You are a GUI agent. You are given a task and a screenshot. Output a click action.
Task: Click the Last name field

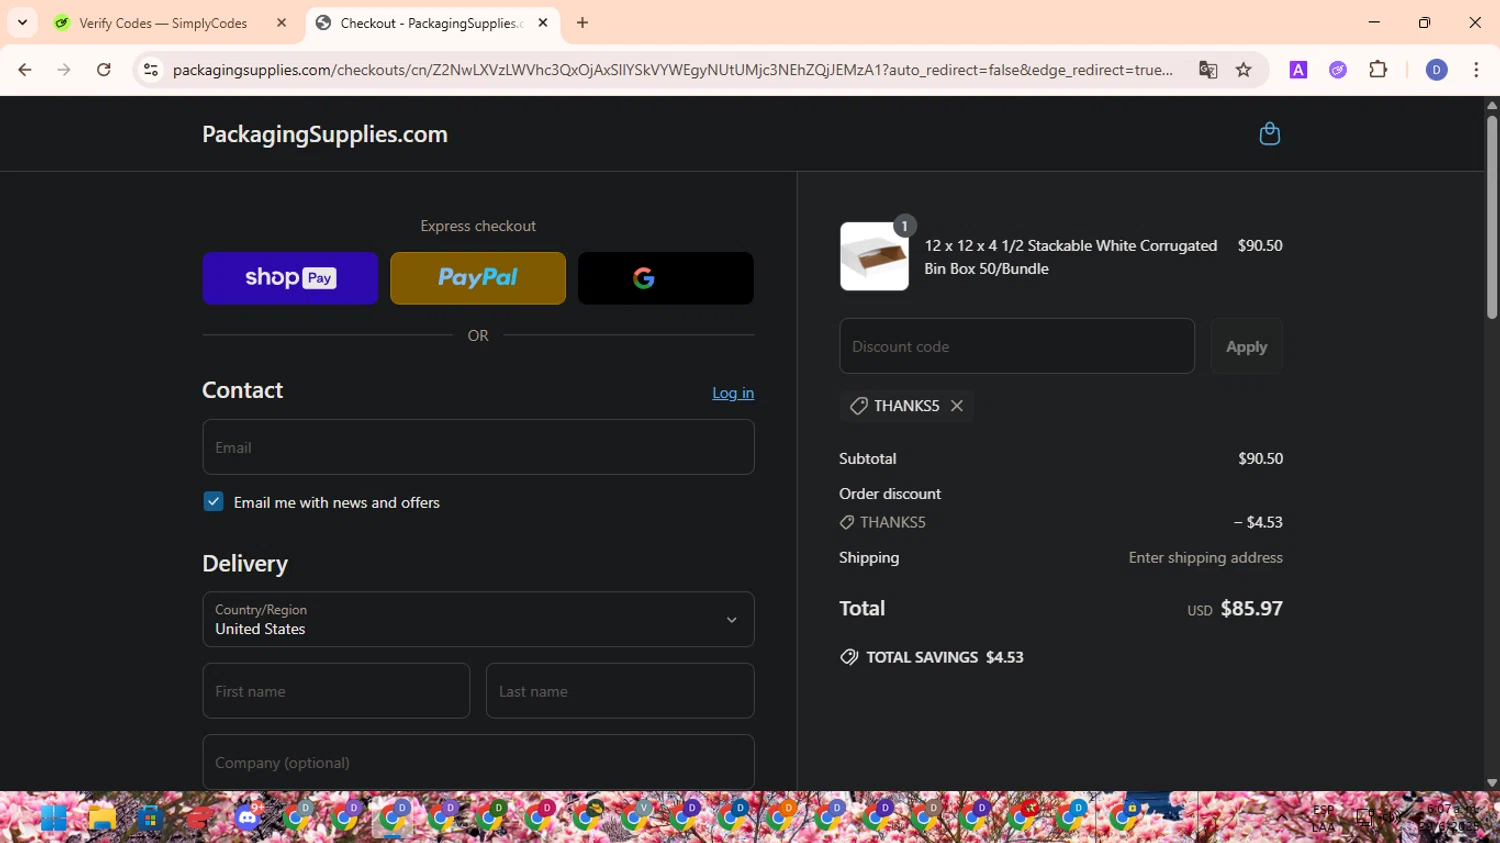(620, 691)
